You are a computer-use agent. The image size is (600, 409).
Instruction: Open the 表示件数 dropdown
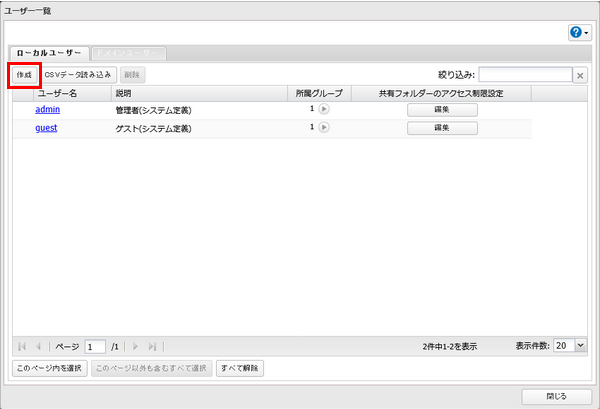coord(580,345)
